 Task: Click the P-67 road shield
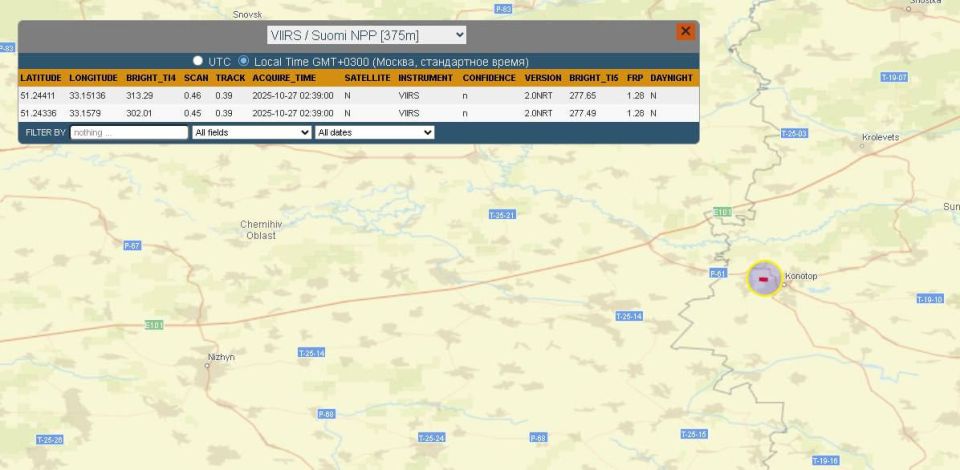point(132,245)
